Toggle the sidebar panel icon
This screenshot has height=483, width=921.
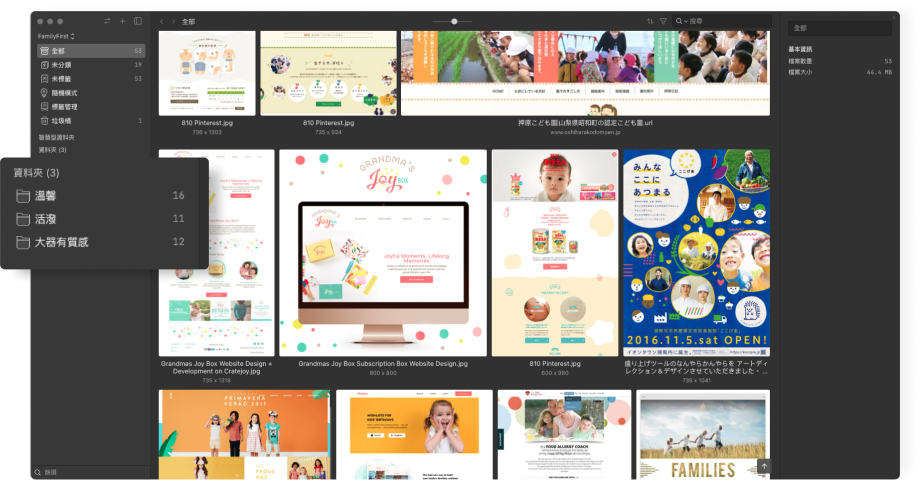pos(138,21)
